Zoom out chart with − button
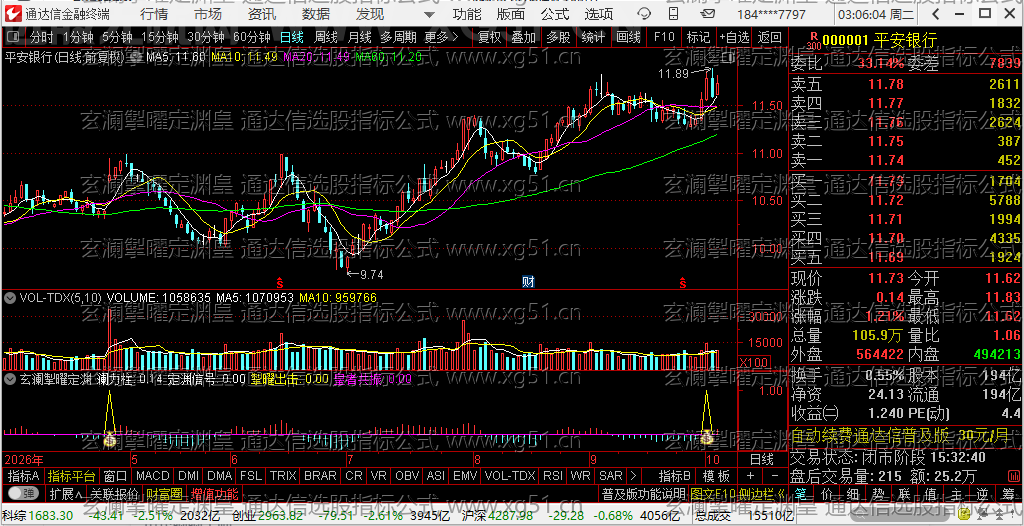This screenshot has width=1024, height=526. pos(775,476)
